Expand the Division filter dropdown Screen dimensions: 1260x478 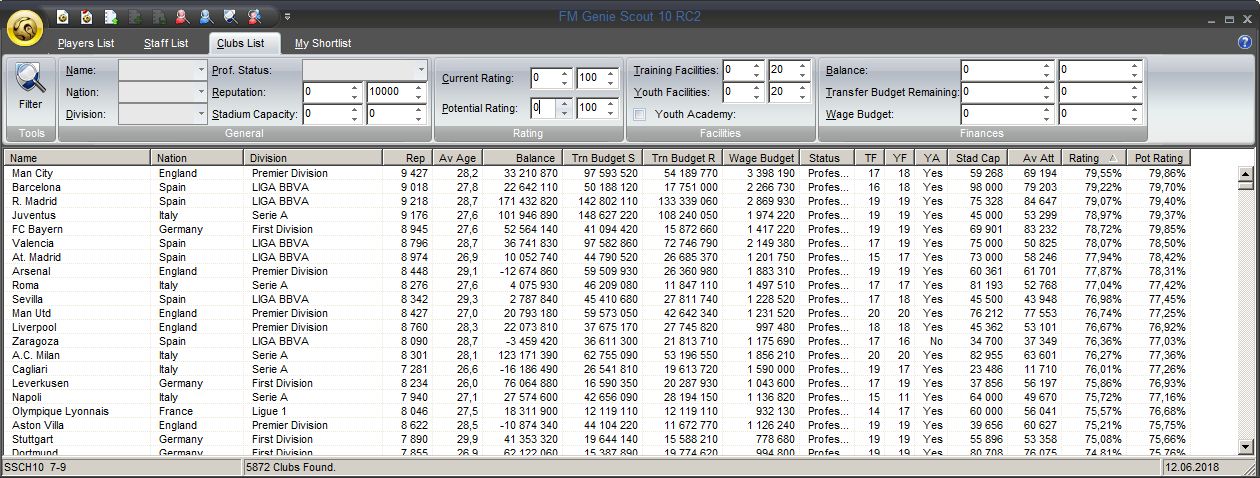tap(201, 114)
